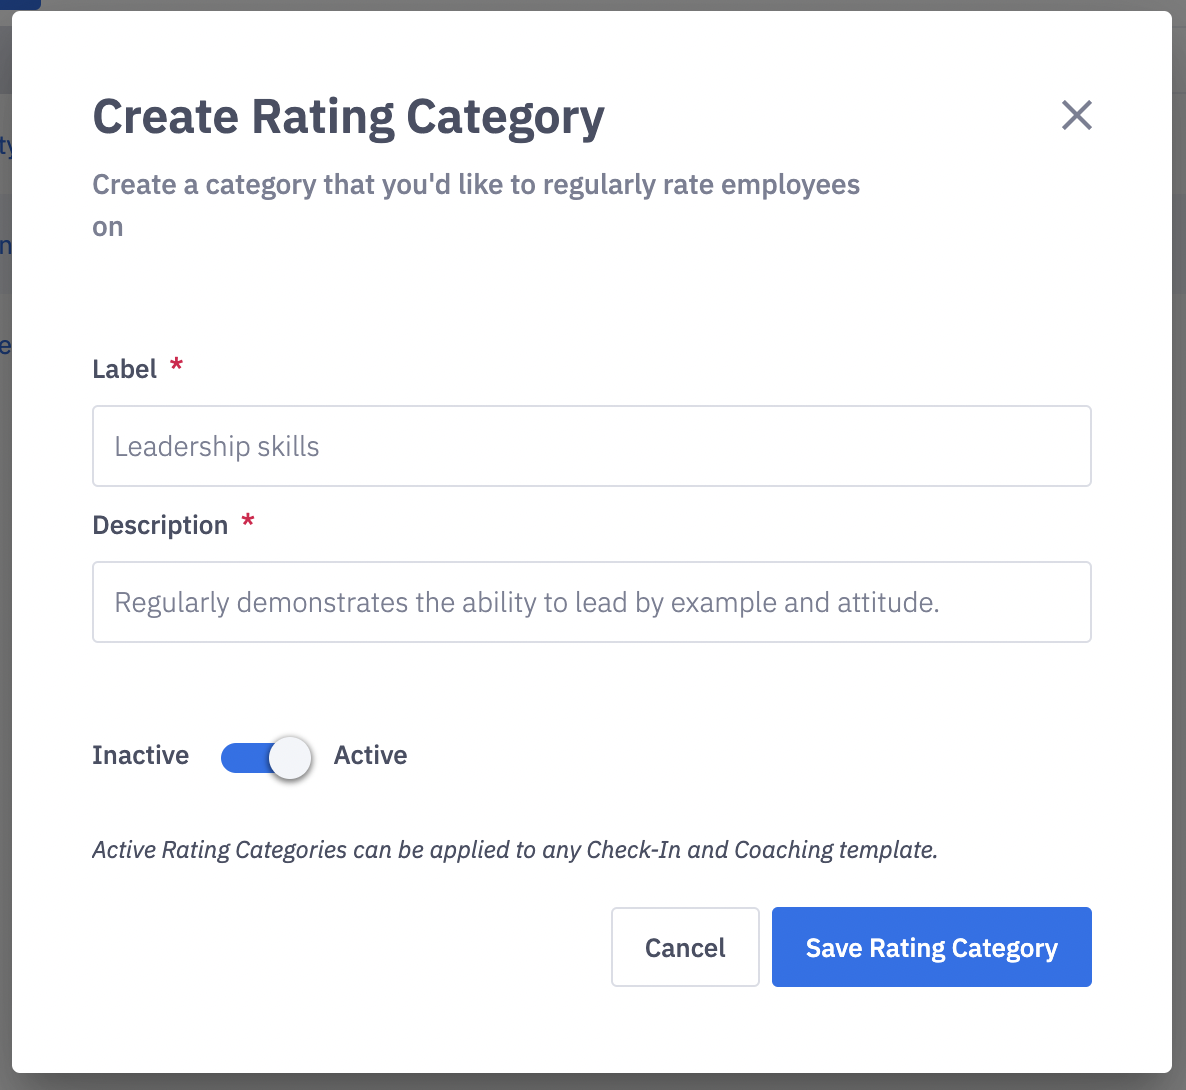The image size is (1186, 1090).
Task: Click the blue button peeking behind the dialog
Action: pyautogui.click(x=20, y=4)
